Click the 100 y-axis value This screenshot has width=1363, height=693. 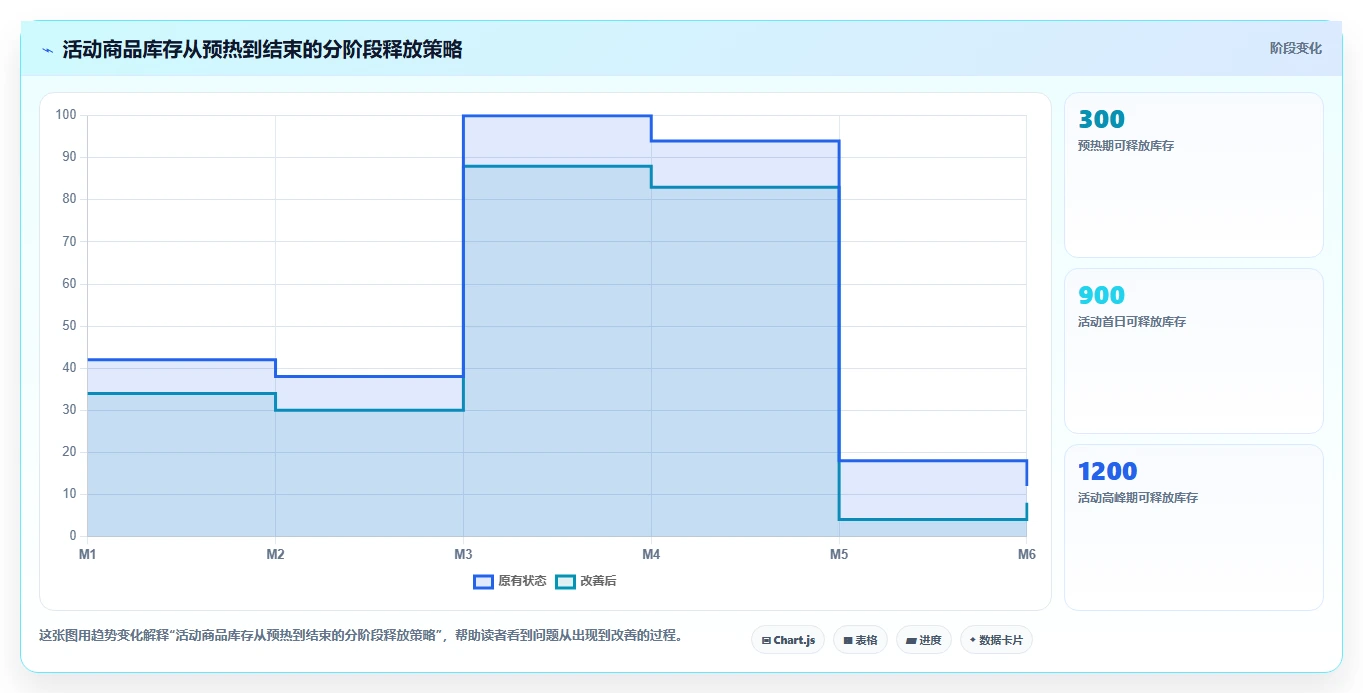(66, 115)
